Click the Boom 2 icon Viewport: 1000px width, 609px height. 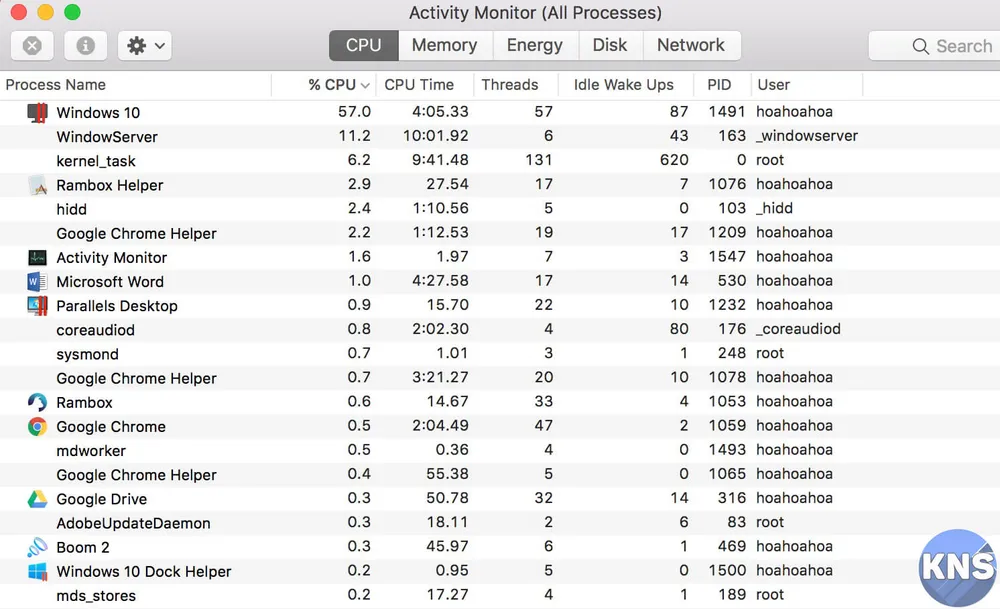pyautogui.click(x=38, y=547)
